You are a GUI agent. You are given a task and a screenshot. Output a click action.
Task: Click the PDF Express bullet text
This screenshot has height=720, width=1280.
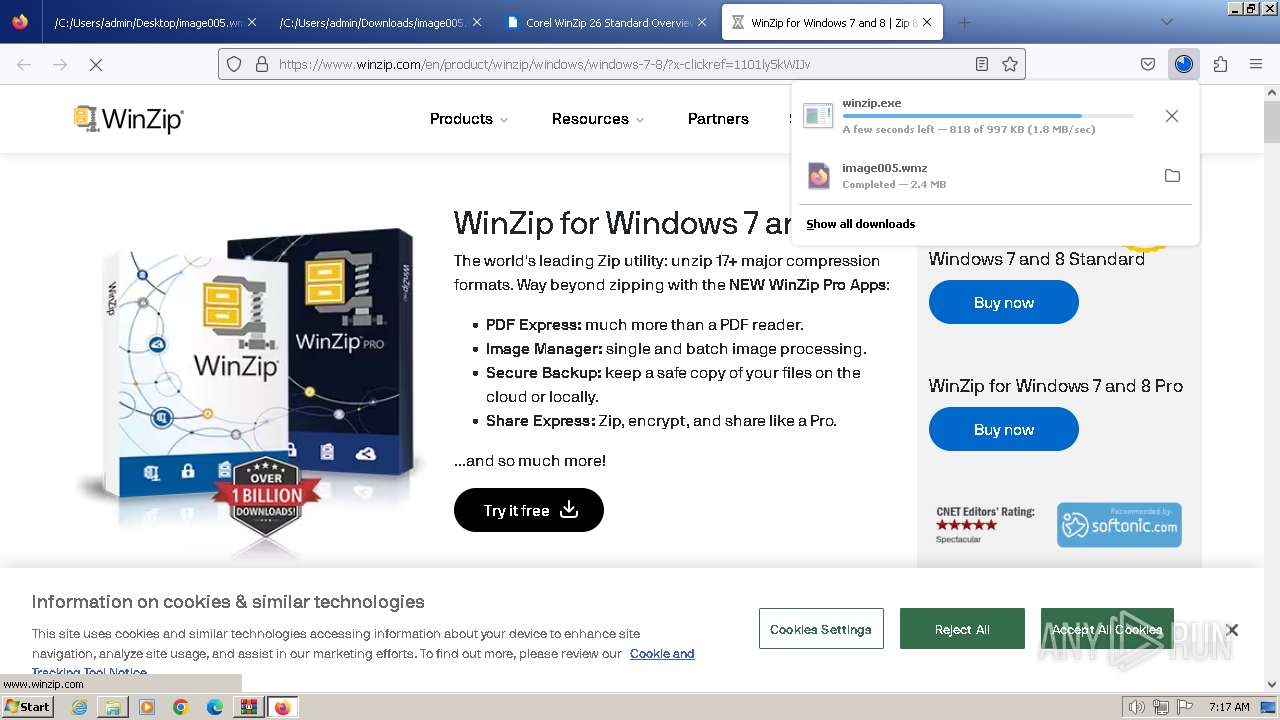[645, 325]
